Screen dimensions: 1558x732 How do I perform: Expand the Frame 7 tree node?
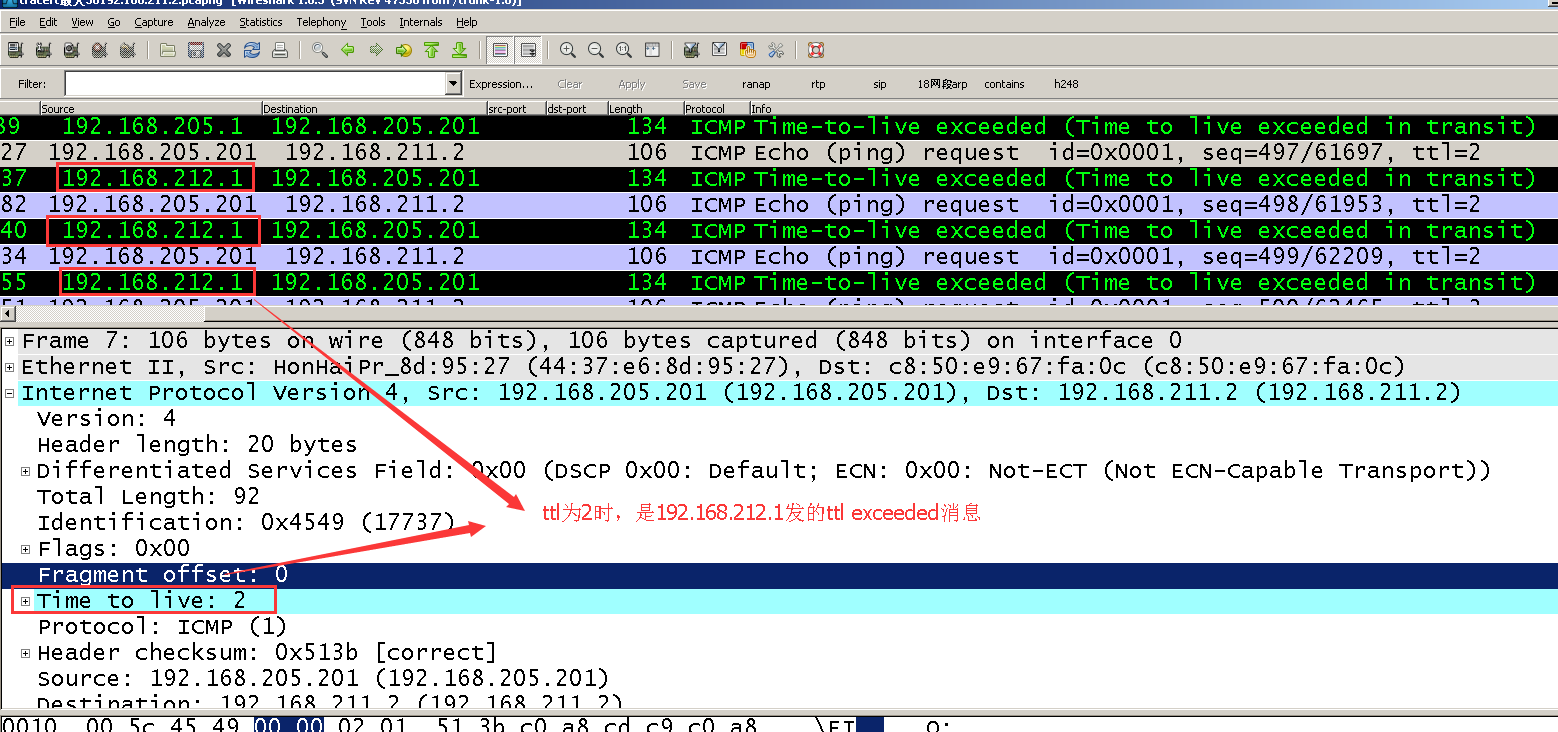(10, 341)
